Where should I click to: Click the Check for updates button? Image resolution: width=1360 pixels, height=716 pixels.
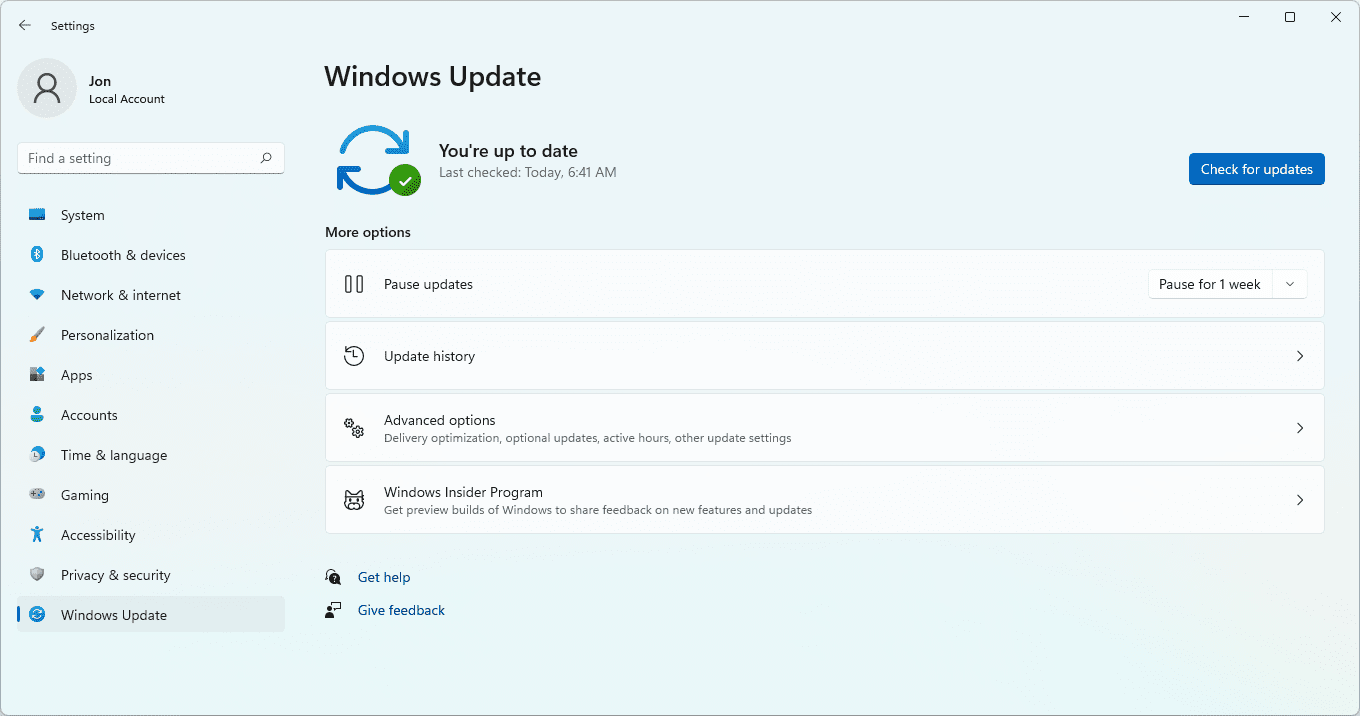pyautogui.click(x=1256, y=169)
